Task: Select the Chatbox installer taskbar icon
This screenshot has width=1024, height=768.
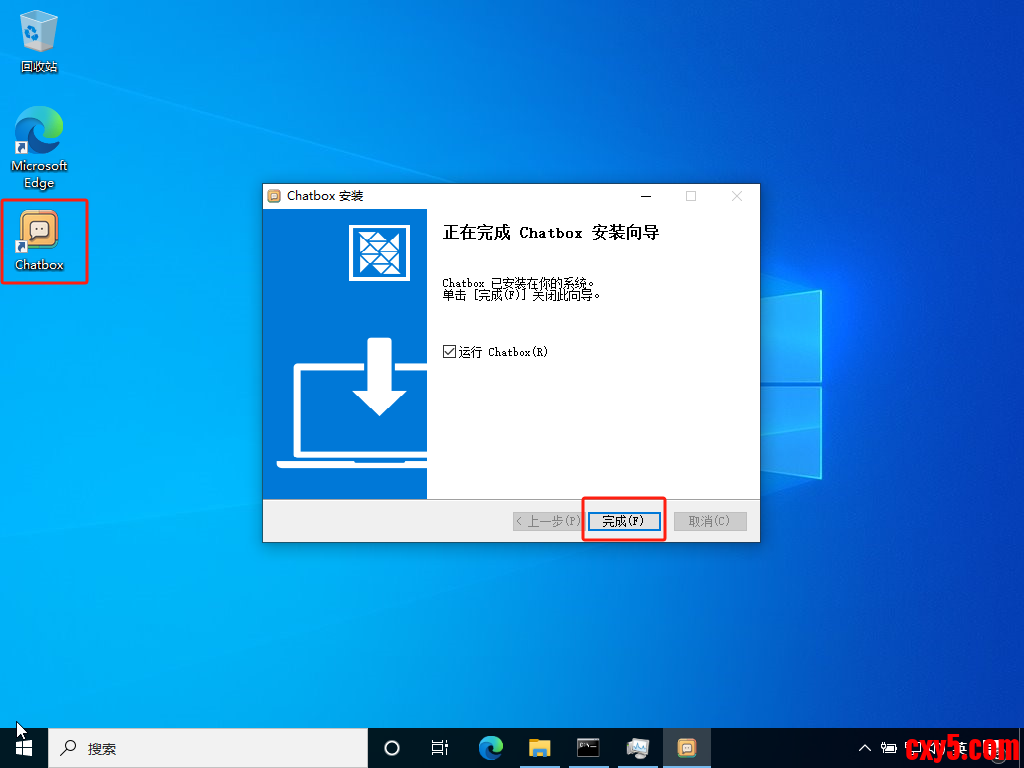Action: 686,747
